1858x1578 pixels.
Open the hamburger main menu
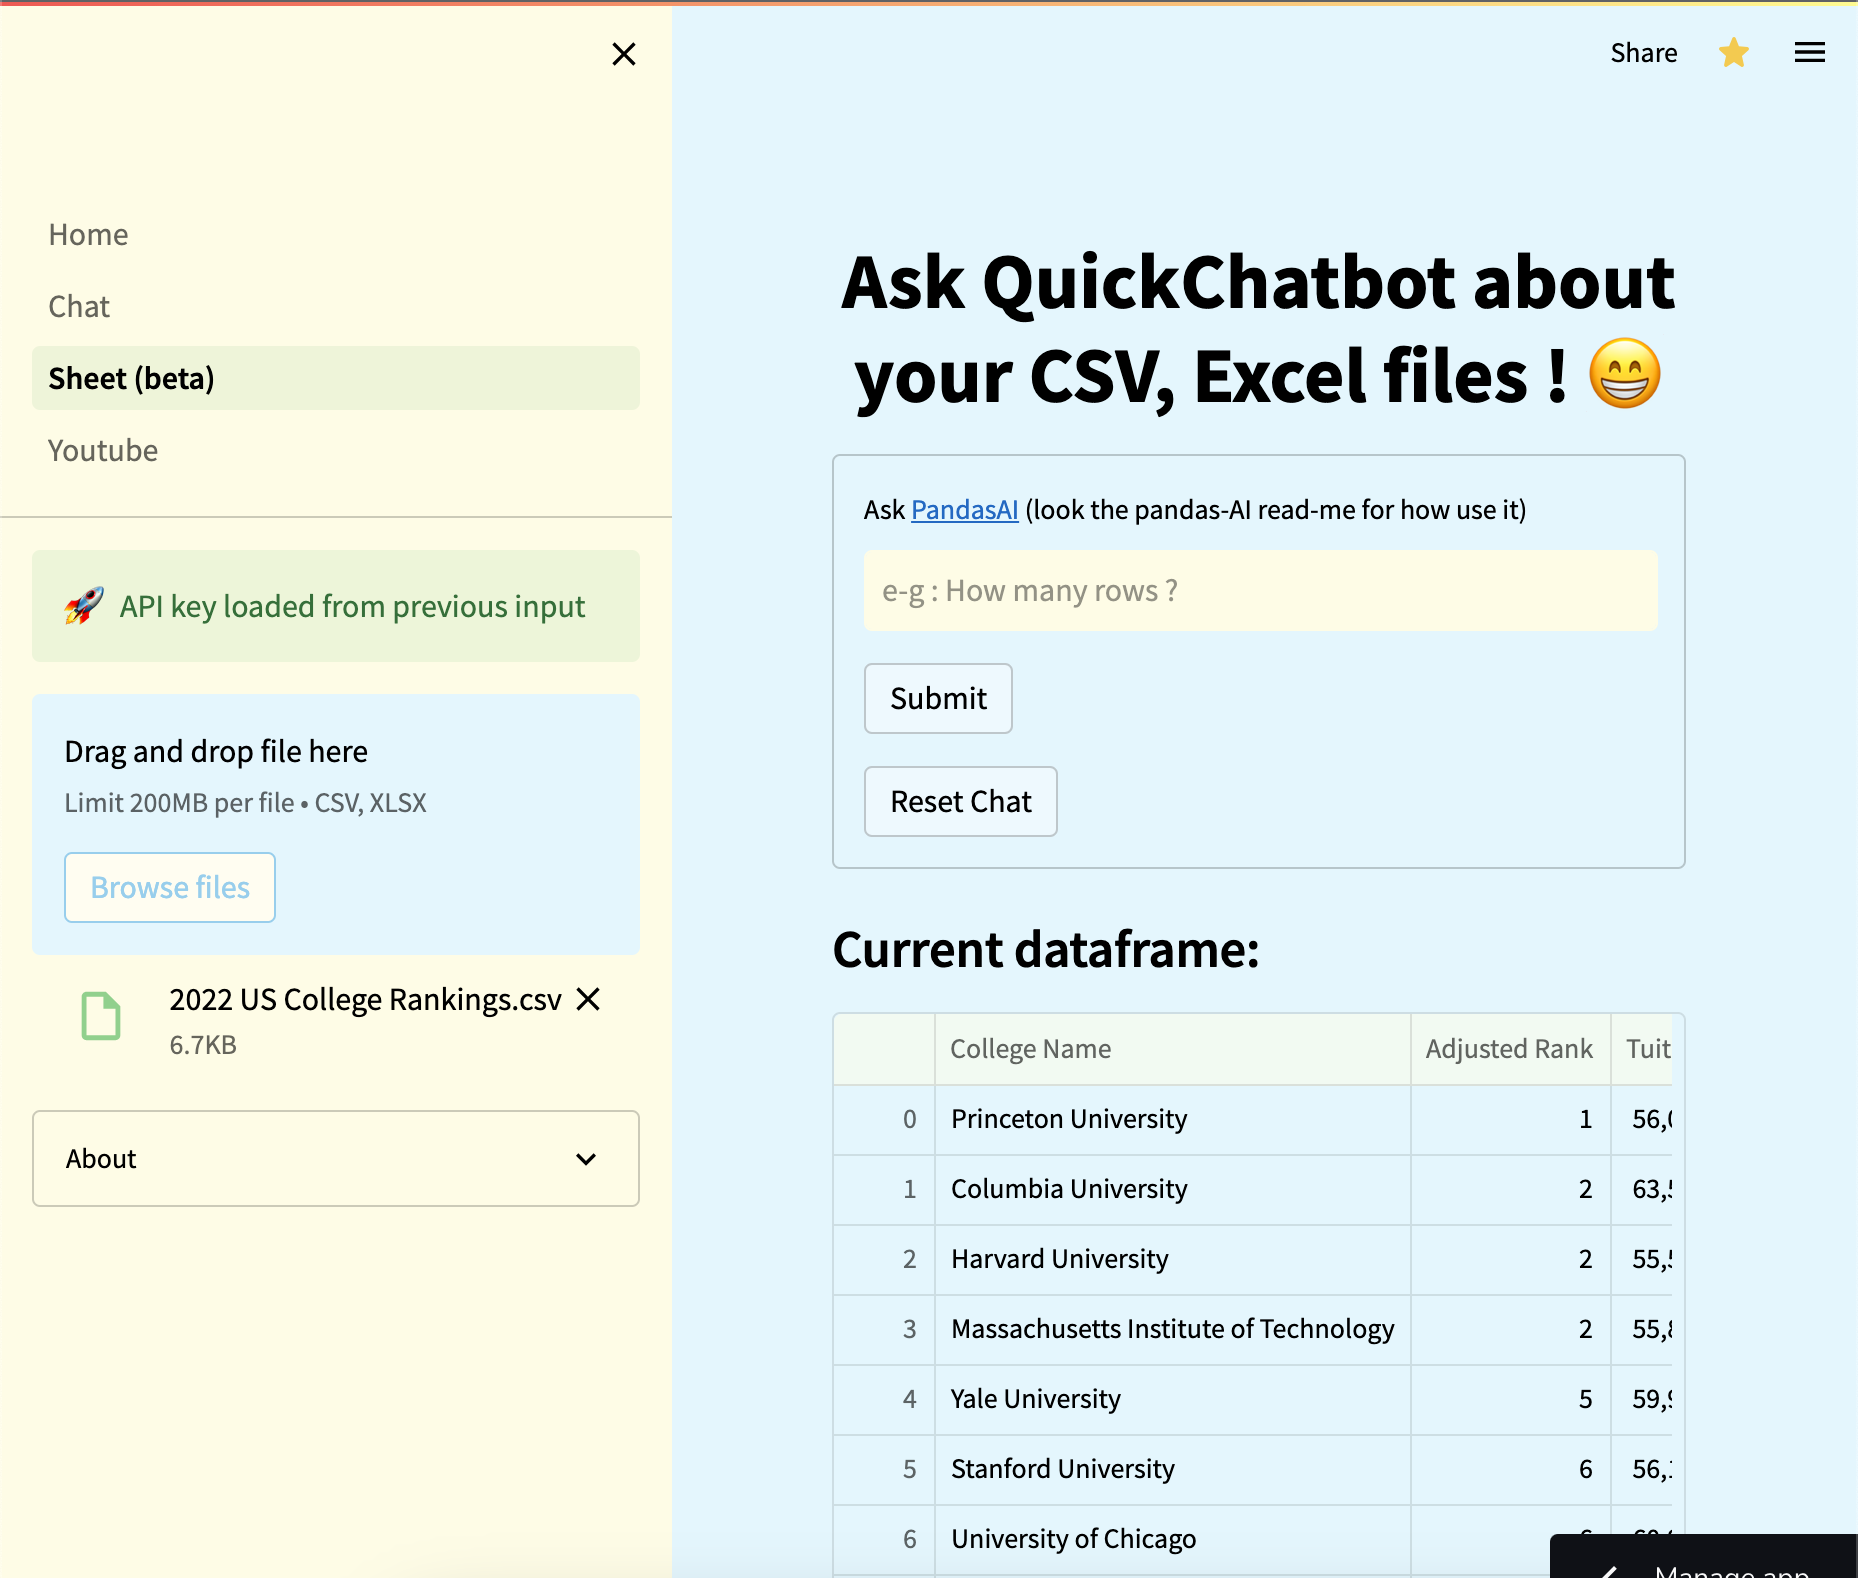pos(1810,53)
